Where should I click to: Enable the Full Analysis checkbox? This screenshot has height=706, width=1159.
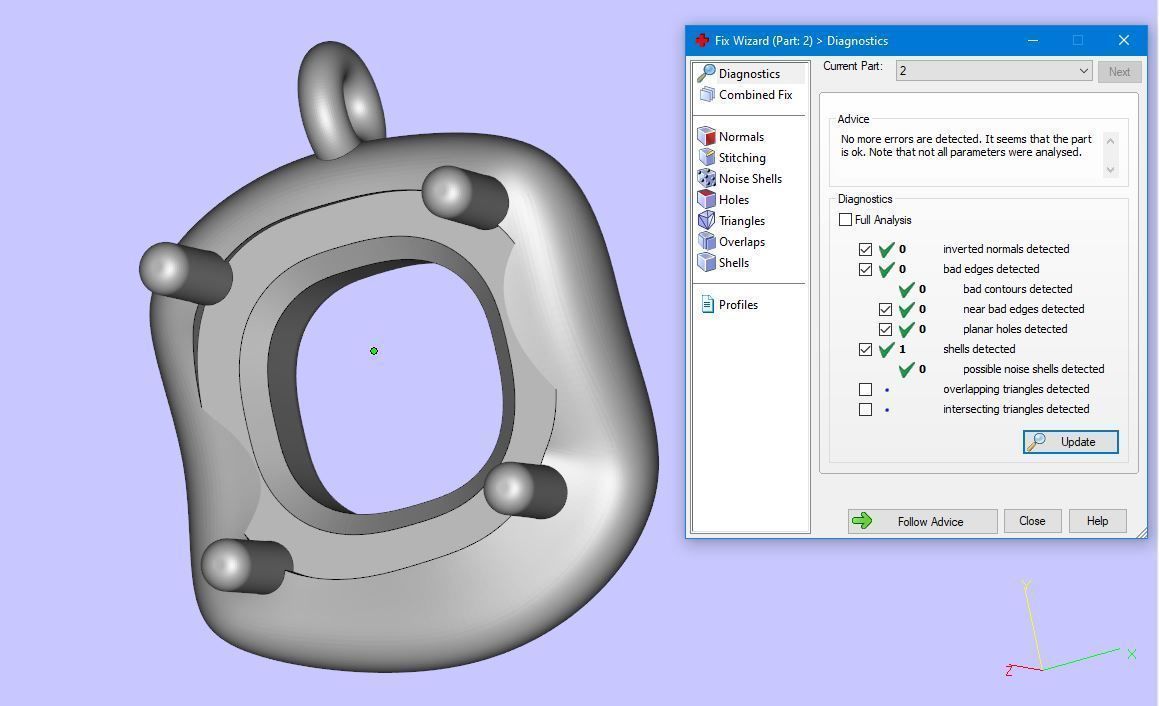[846, 220]
